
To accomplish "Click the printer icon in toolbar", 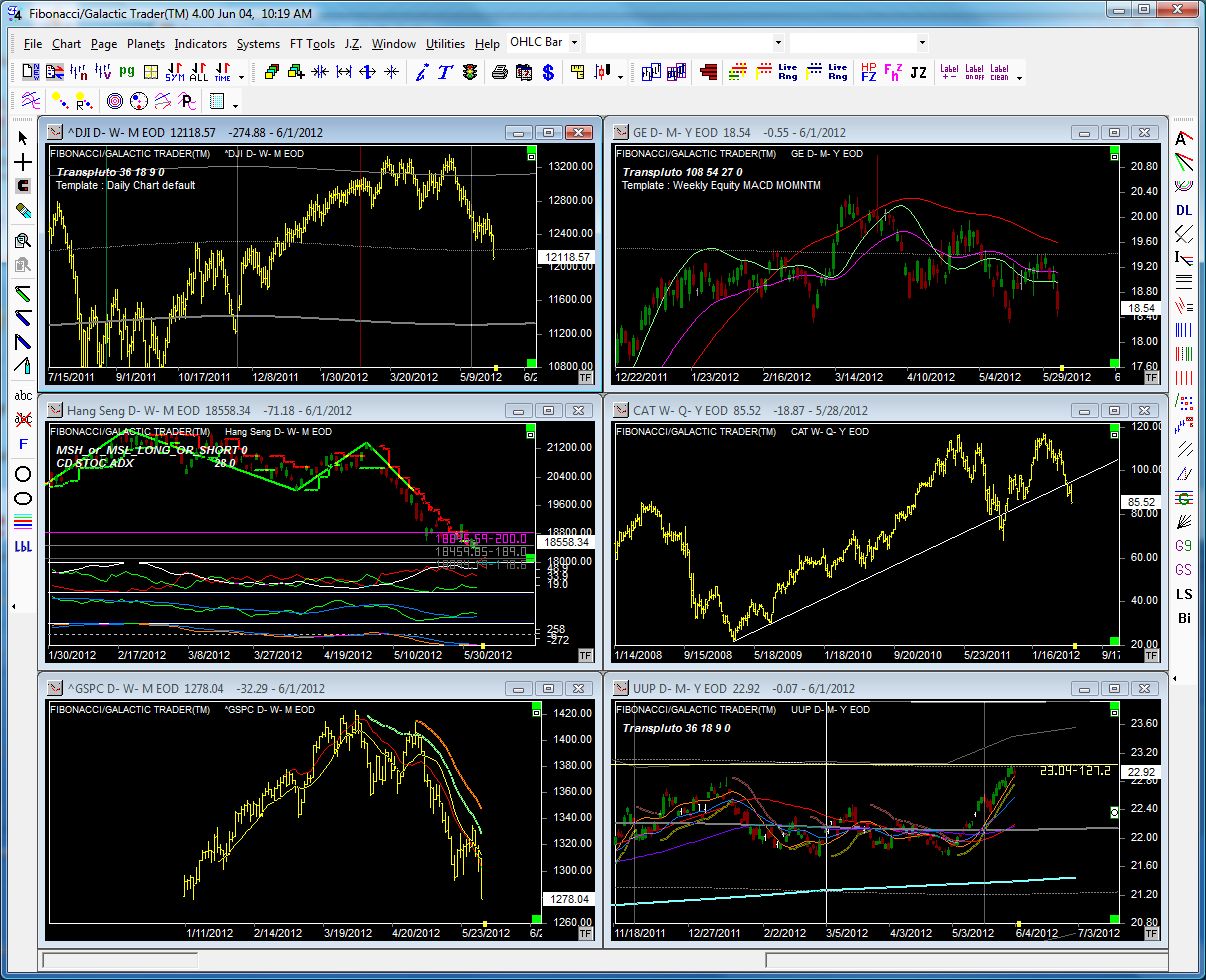I will [x=500, y=71].
